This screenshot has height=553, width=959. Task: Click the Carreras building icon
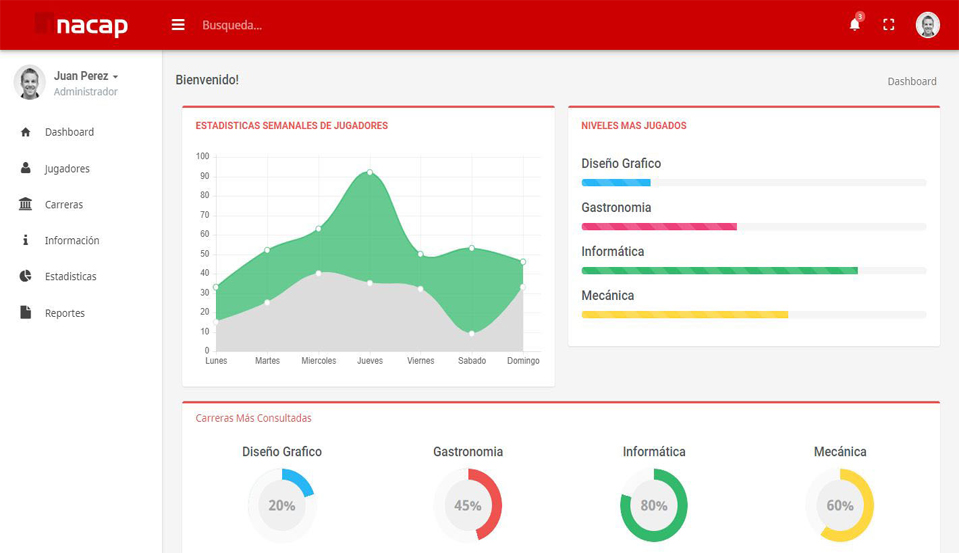click(26, 205)
